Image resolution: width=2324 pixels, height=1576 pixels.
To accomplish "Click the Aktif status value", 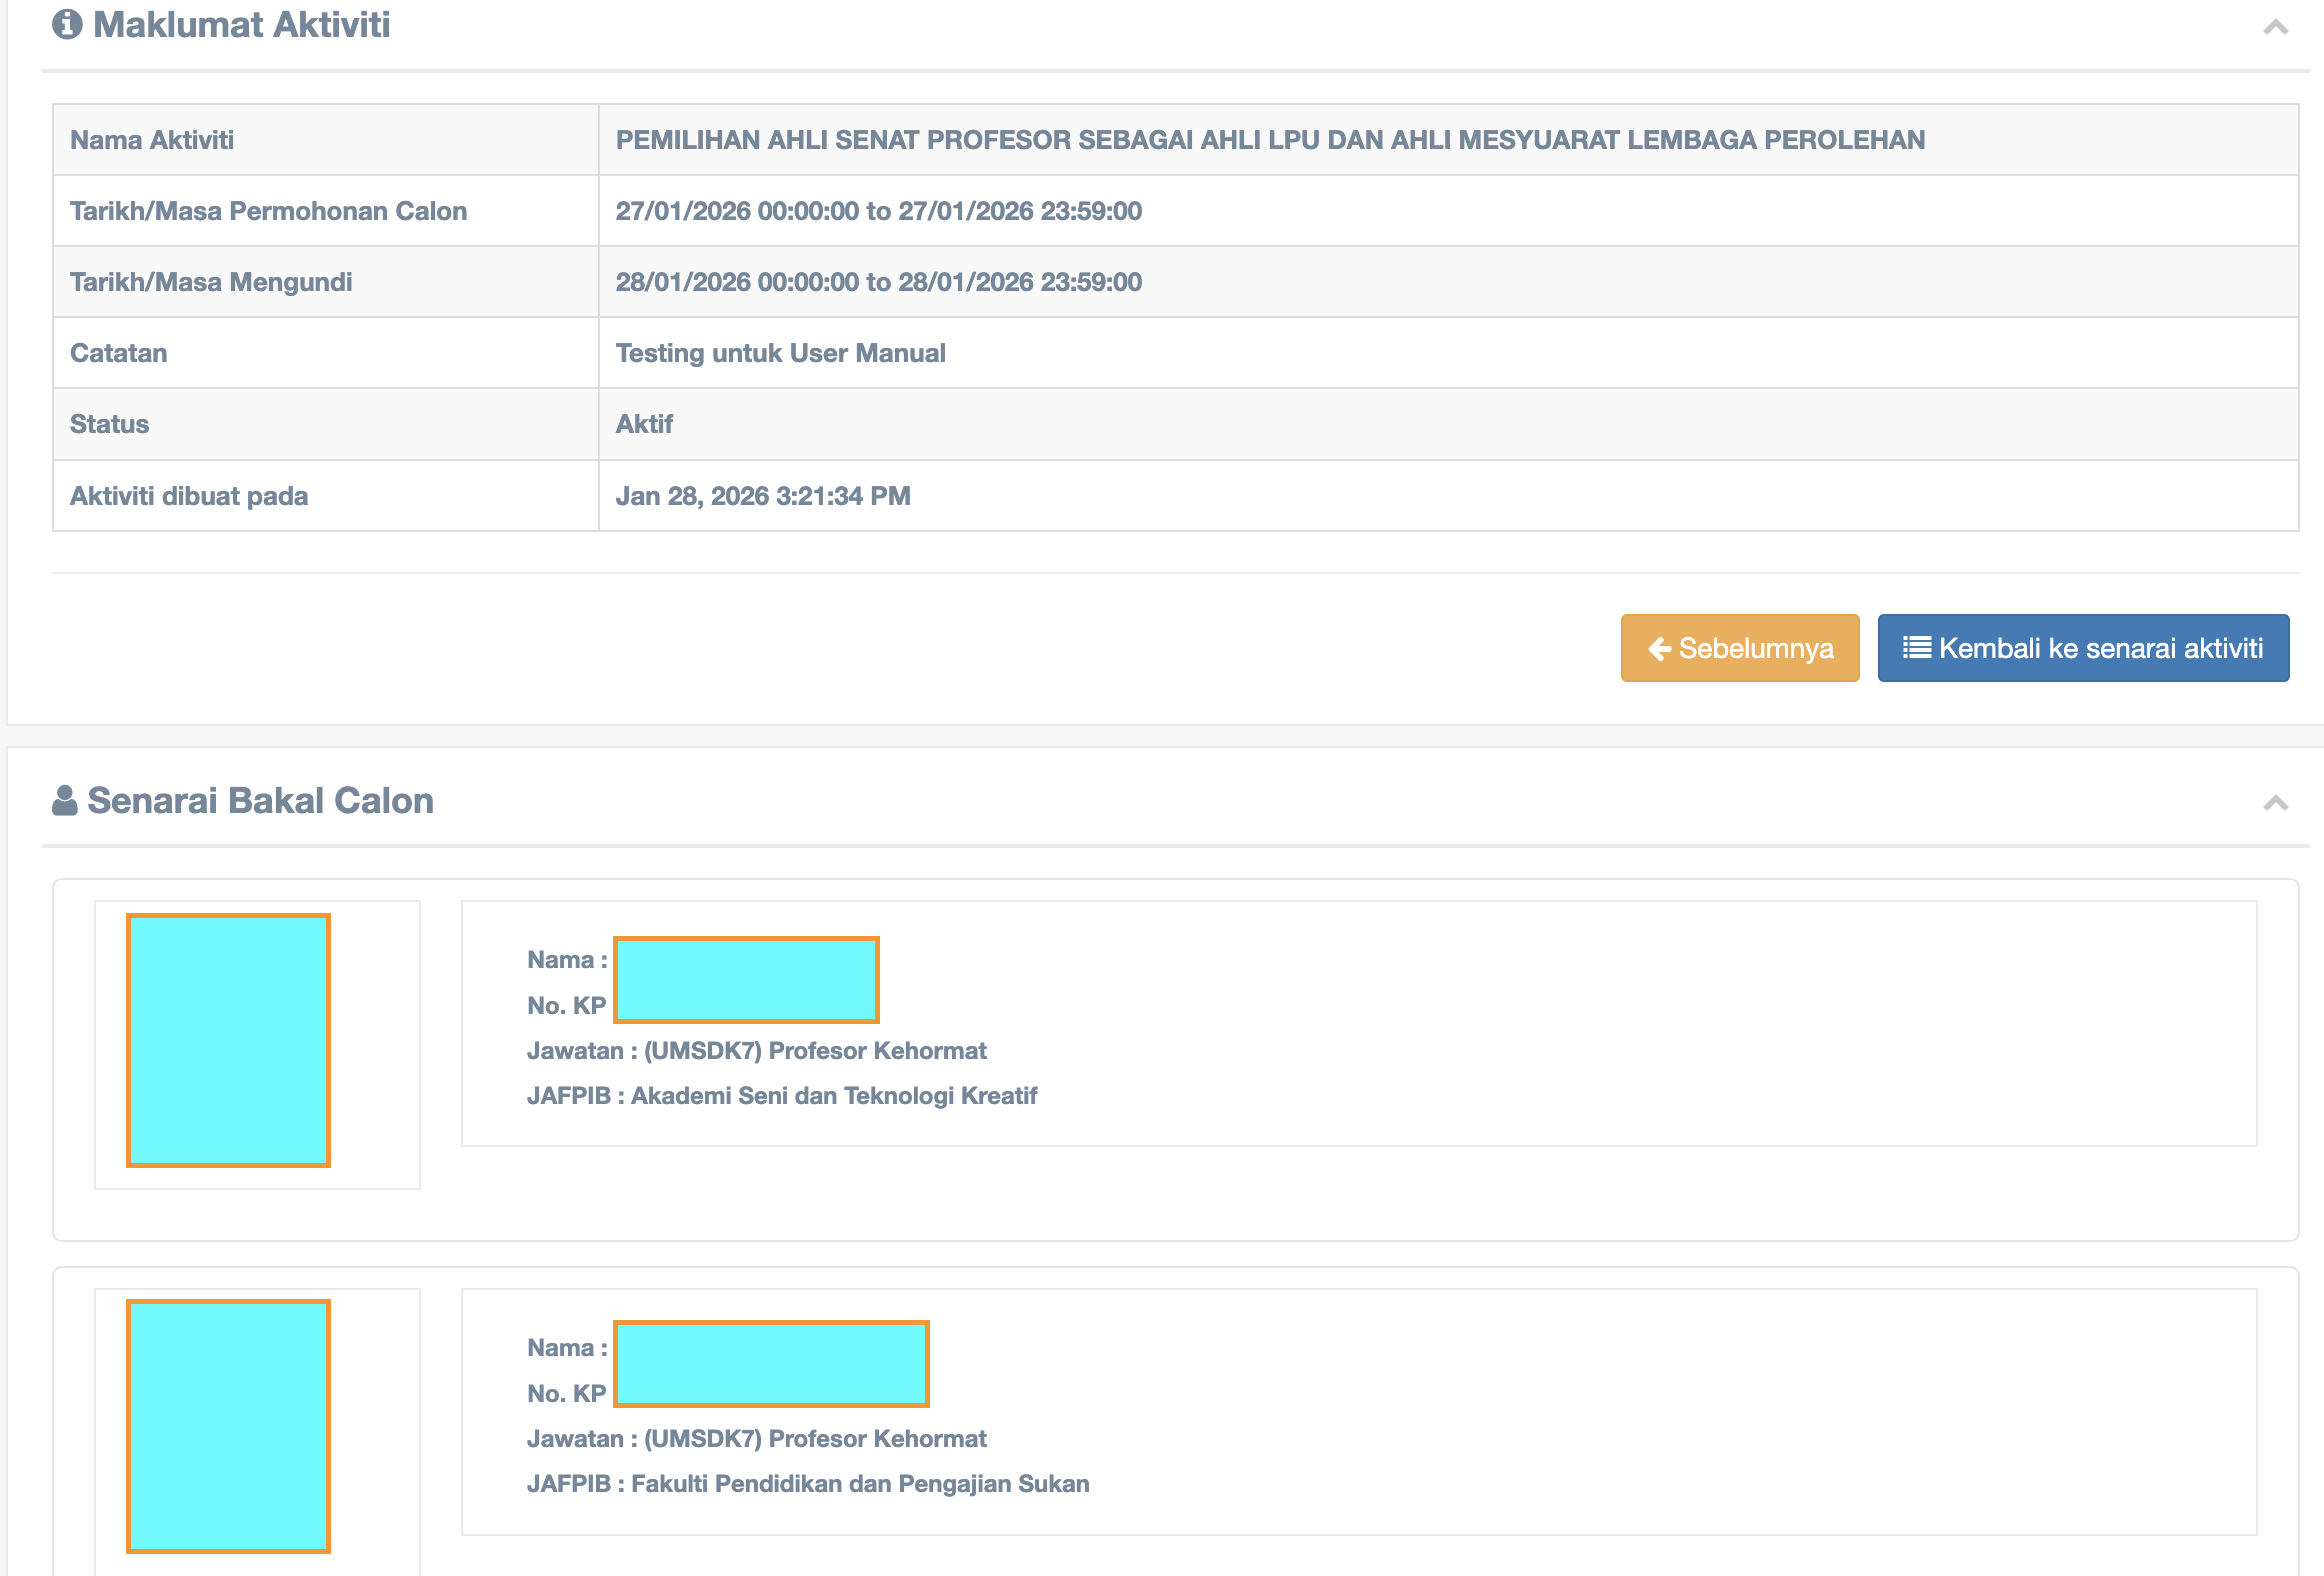I will [x=644, y=424].
